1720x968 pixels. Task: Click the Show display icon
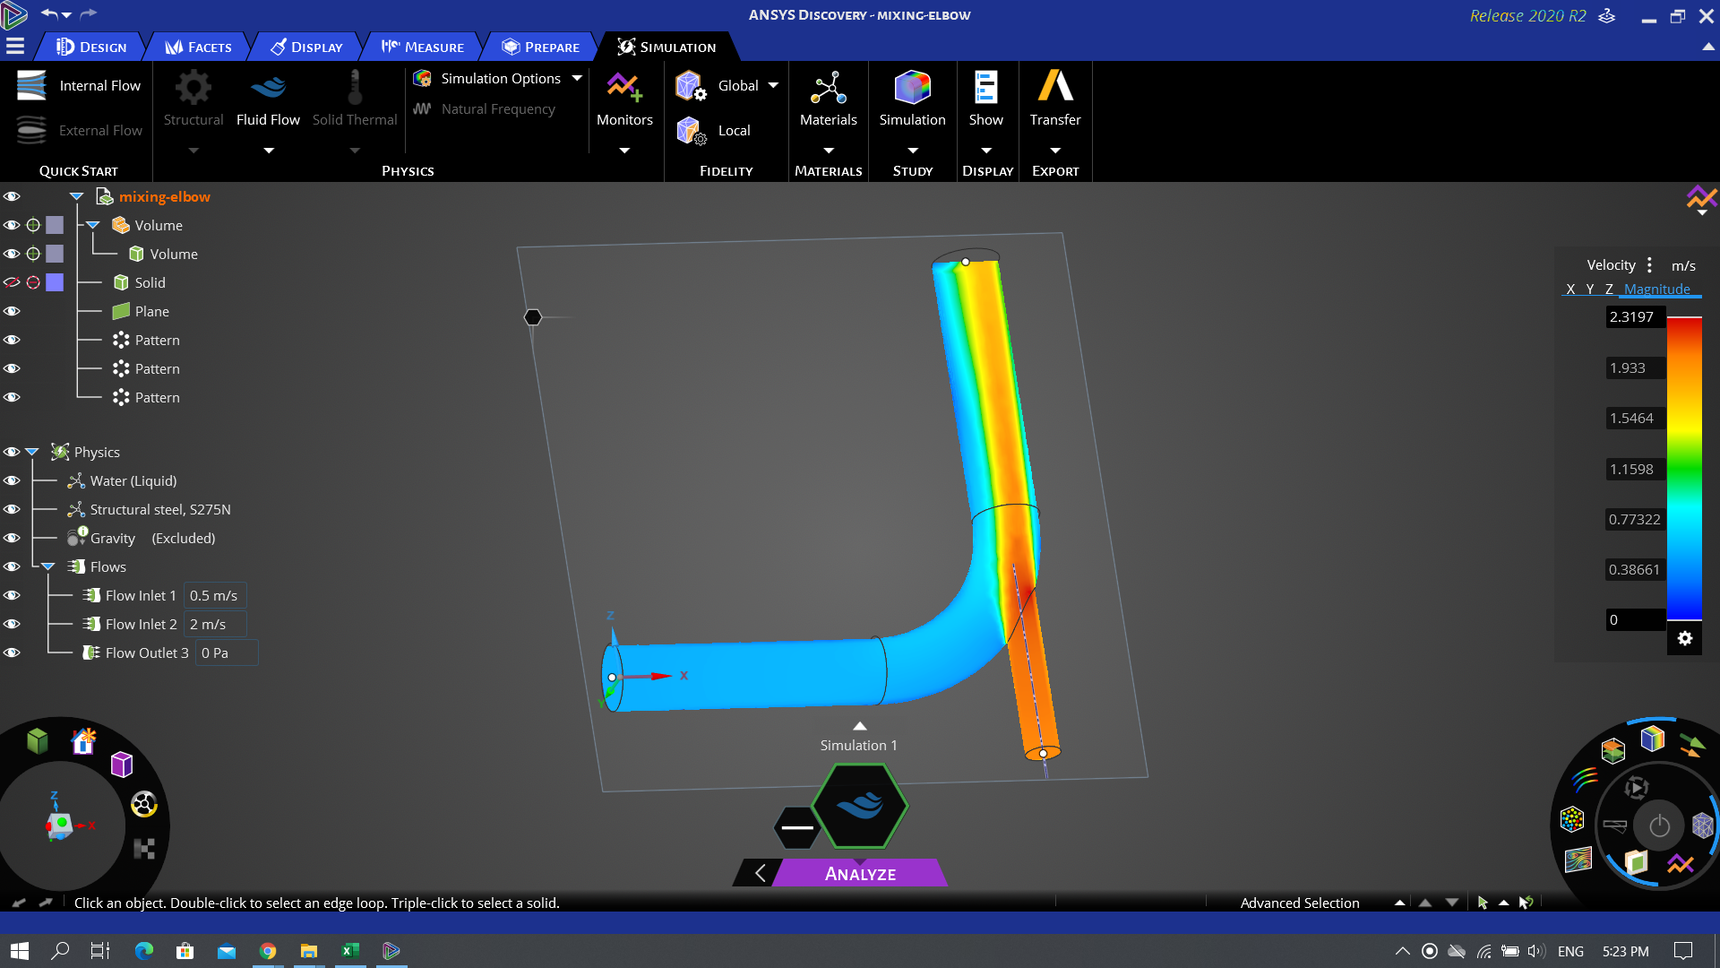(x=986, y=88)
